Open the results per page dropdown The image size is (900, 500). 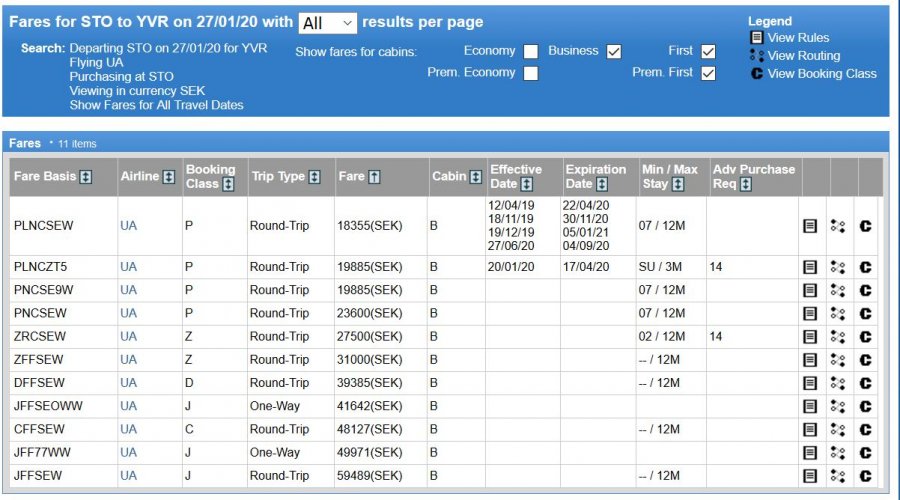click(x=327, y=22)
